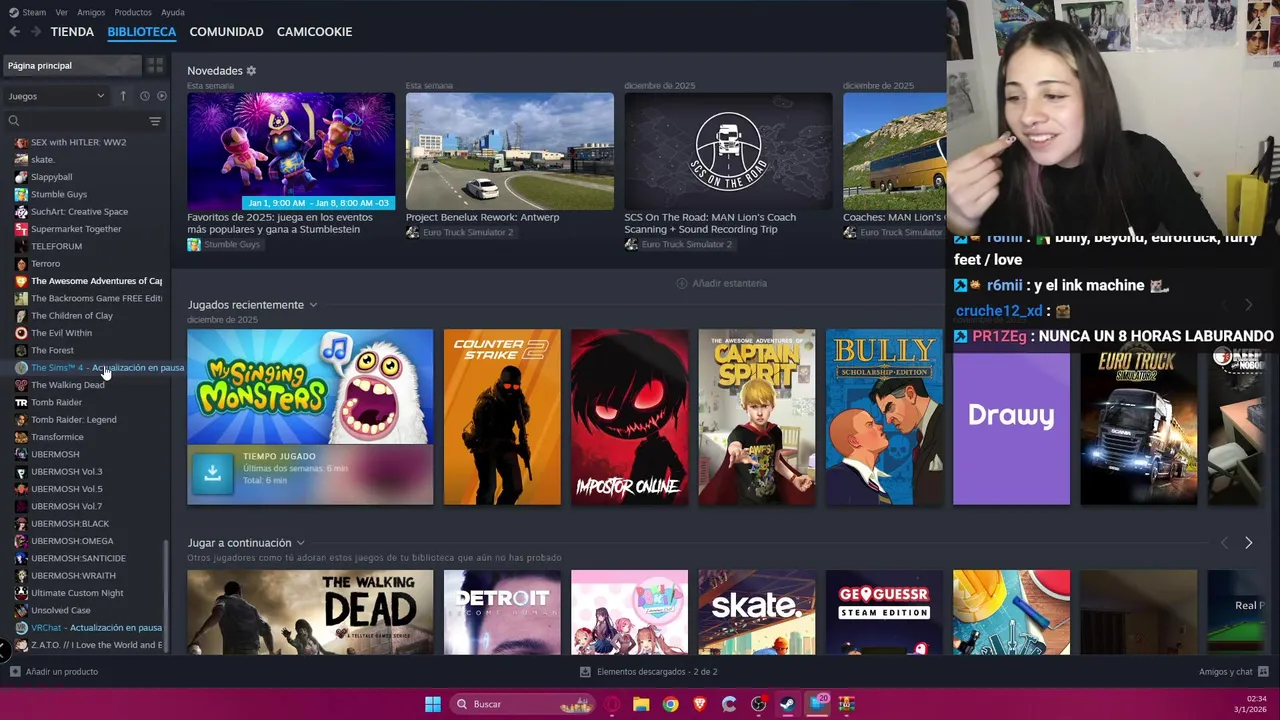Viewport: 1280px width, 720px height.
Task: Click Página principal button
Action: [x=72, y=66]
